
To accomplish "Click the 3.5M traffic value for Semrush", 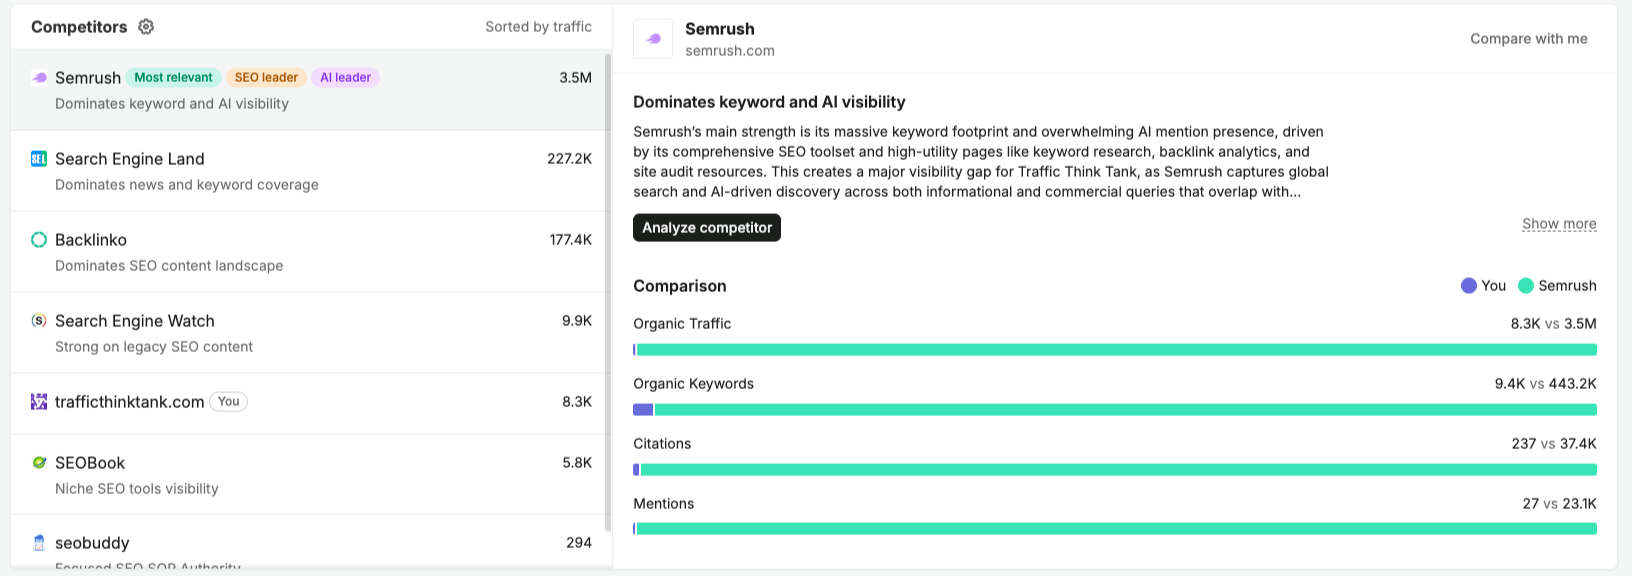I will point(575,78).
